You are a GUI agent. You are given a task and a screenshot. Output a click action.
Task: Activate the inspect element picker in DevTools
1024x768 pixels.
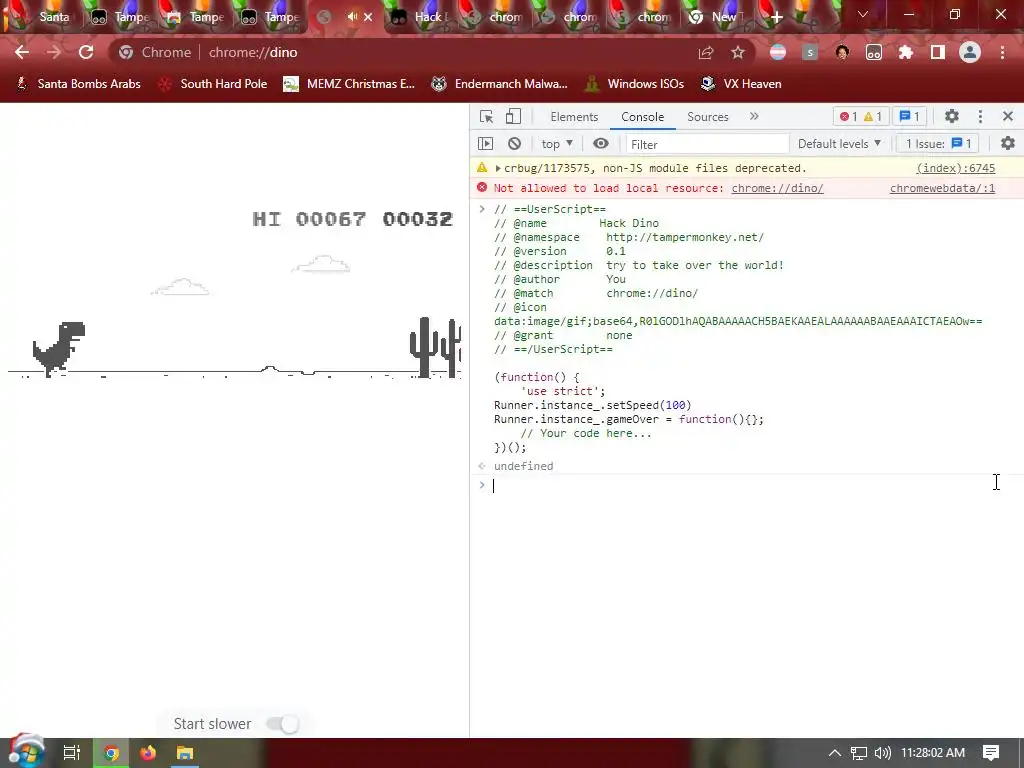coord(487,116)
